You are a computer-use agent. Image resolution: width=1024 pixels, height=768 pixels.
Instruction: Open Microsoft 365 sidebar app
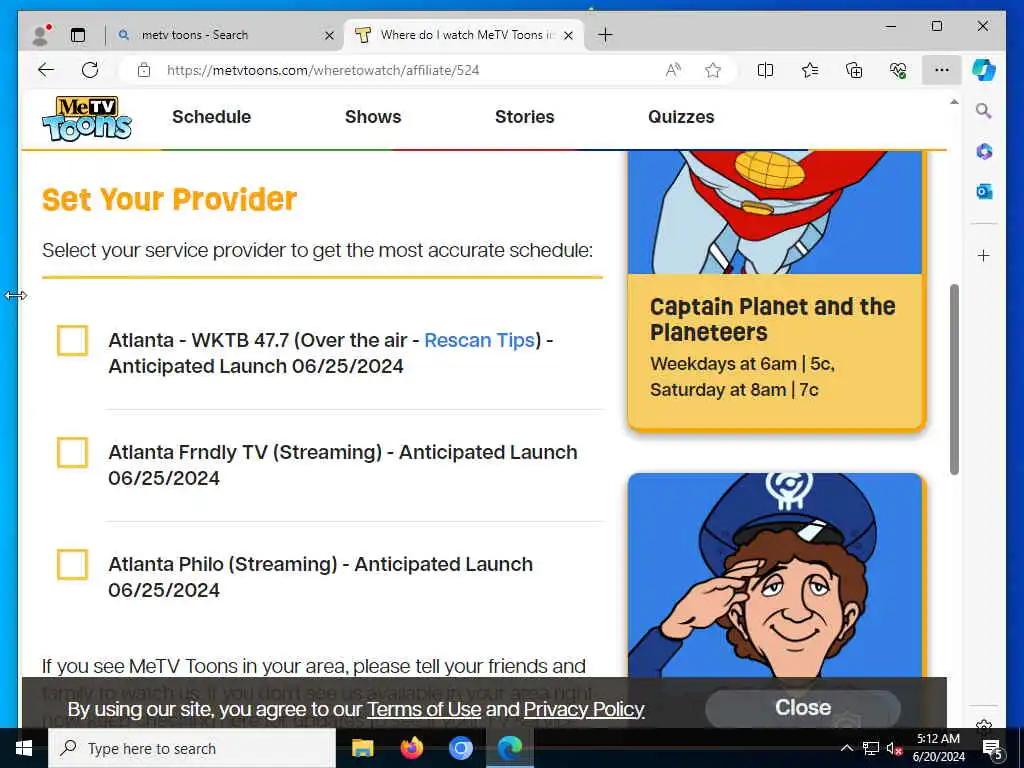pyautogui.click(x=984, y=152)
